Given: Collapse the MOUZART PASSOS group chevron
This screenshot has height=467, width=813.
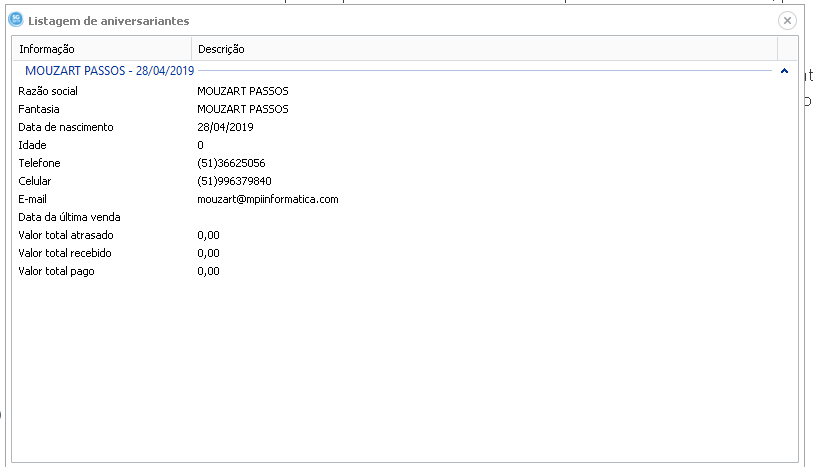Looking at the screenshot, I should click(784, 71).
